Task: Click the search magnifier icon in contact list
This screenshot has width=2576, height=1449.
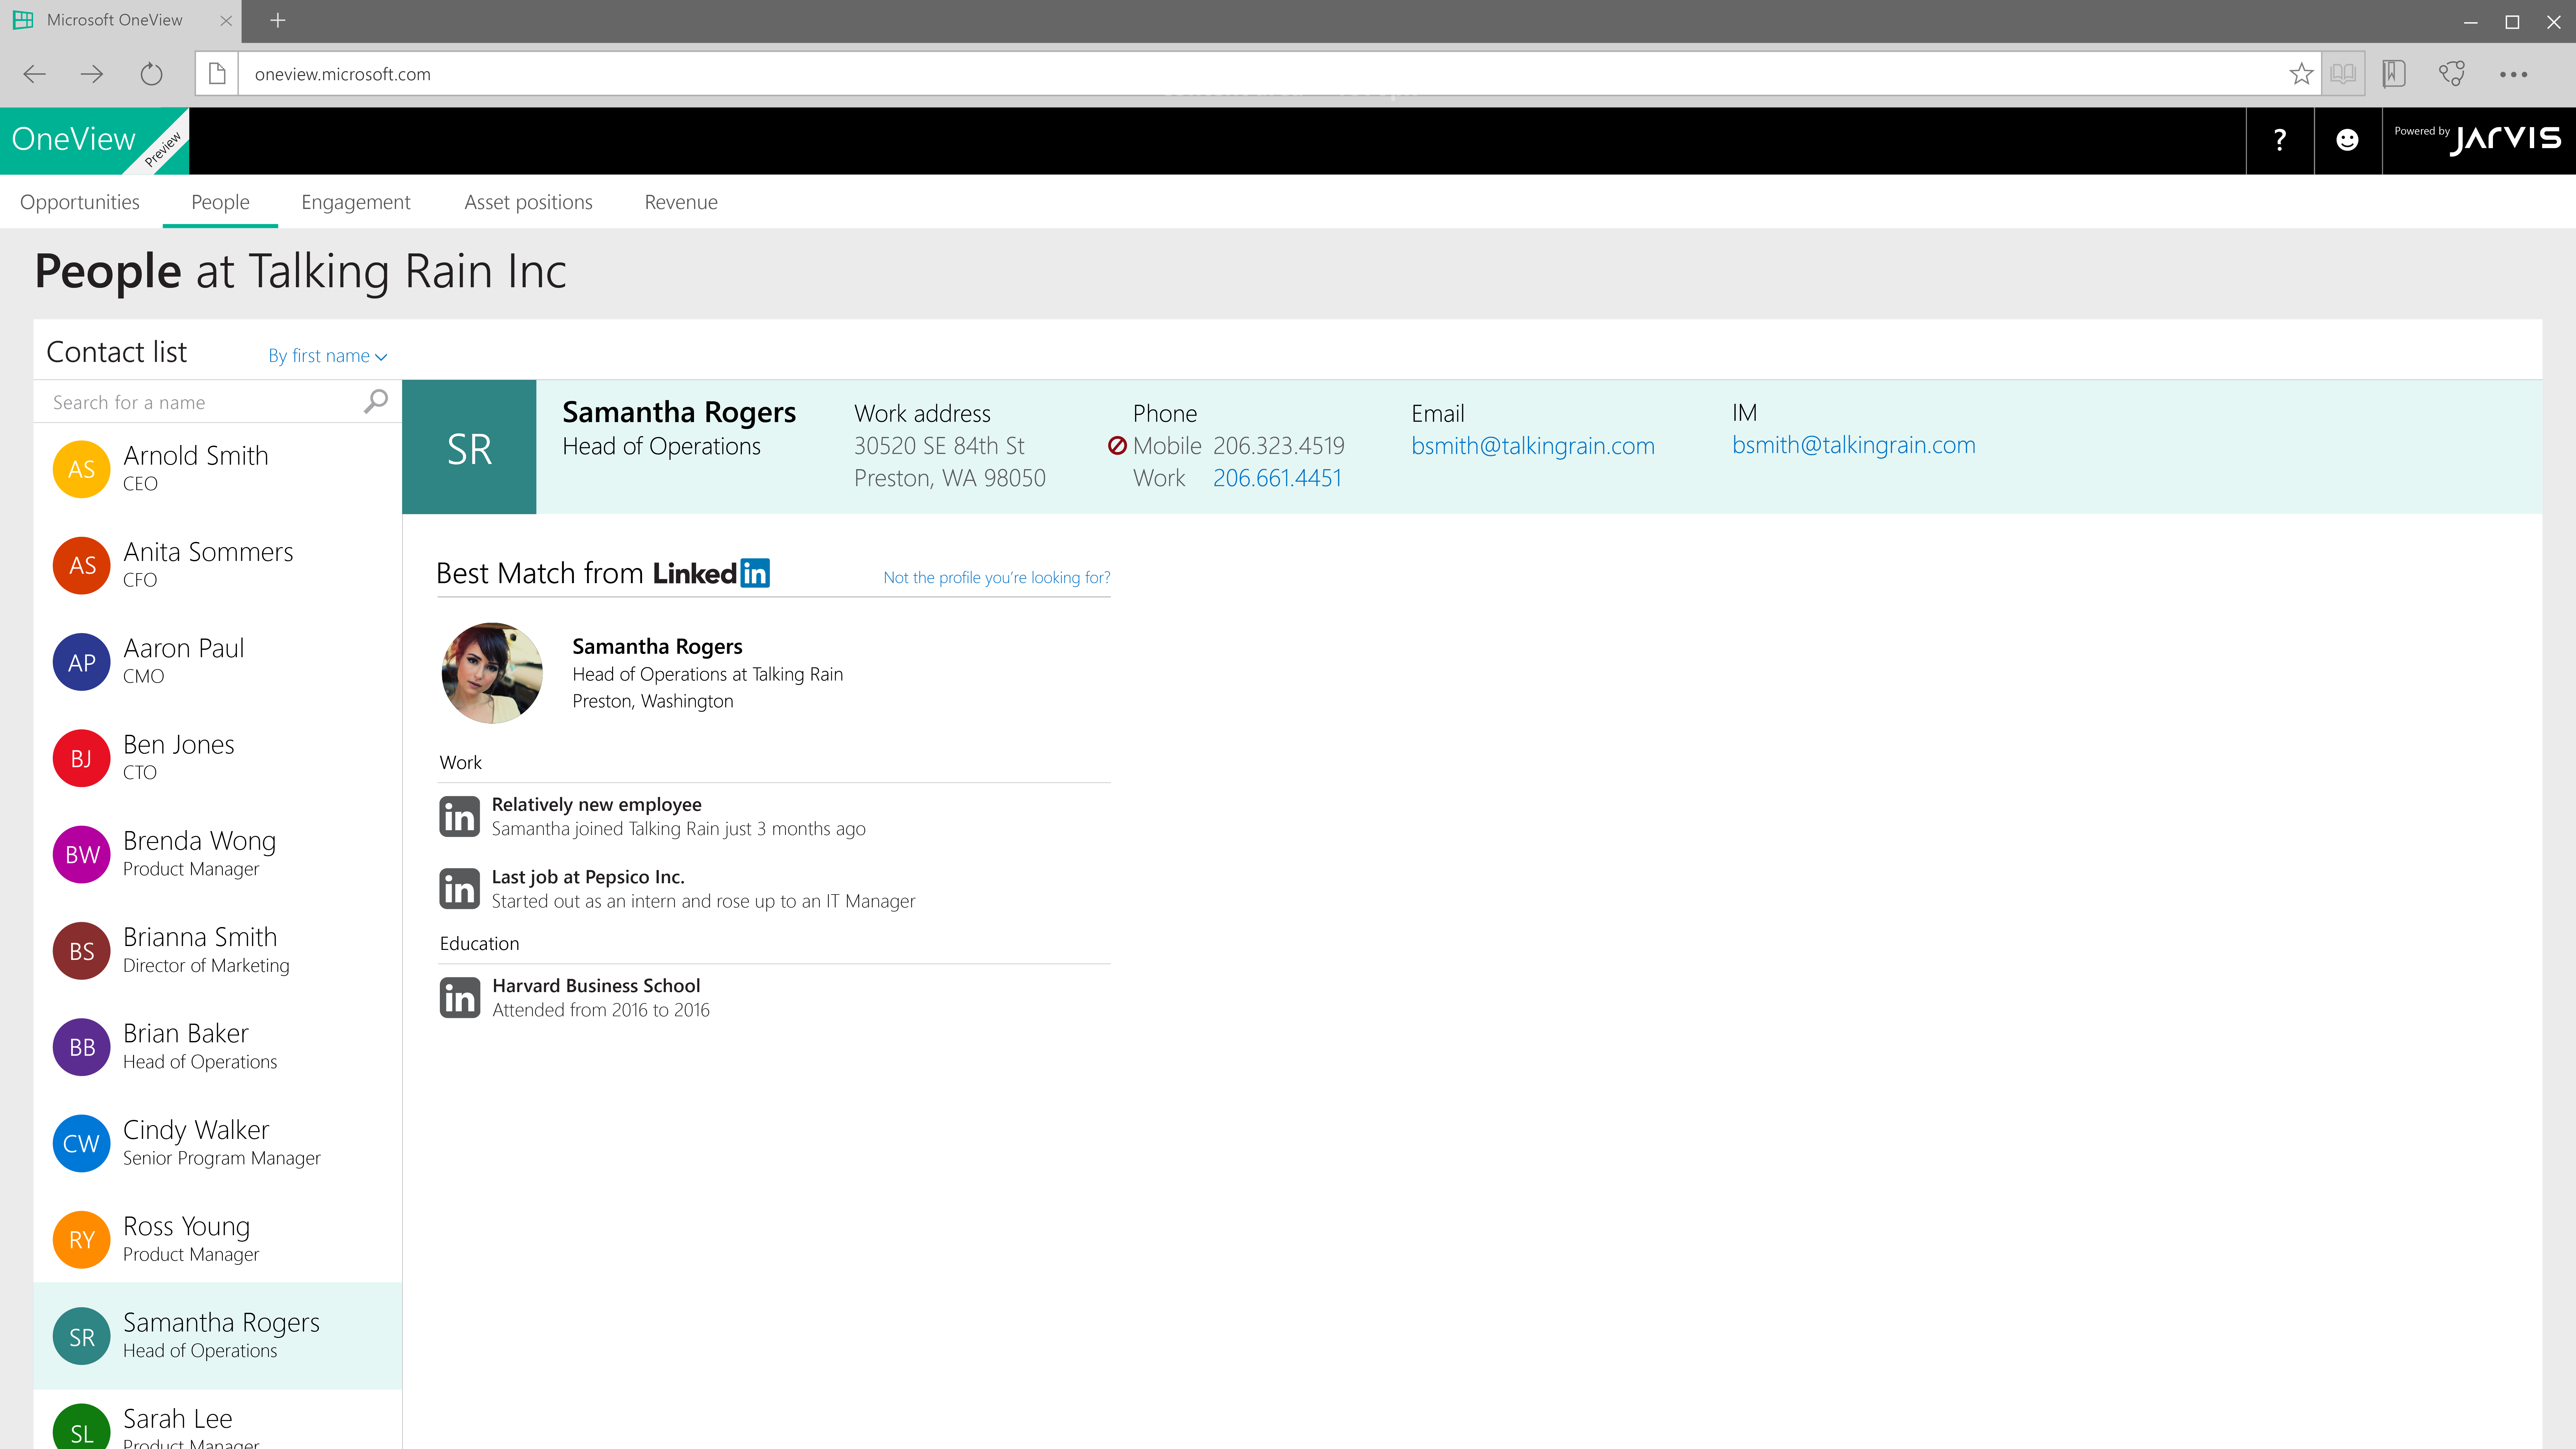Action: pyautogui.click(x=375, y=401)
